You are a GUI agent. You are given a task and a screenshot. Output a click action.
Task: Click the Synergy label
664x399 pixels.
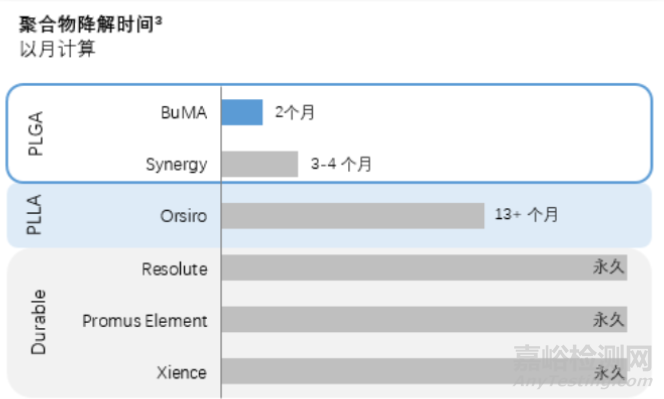[x=177, y=164]
